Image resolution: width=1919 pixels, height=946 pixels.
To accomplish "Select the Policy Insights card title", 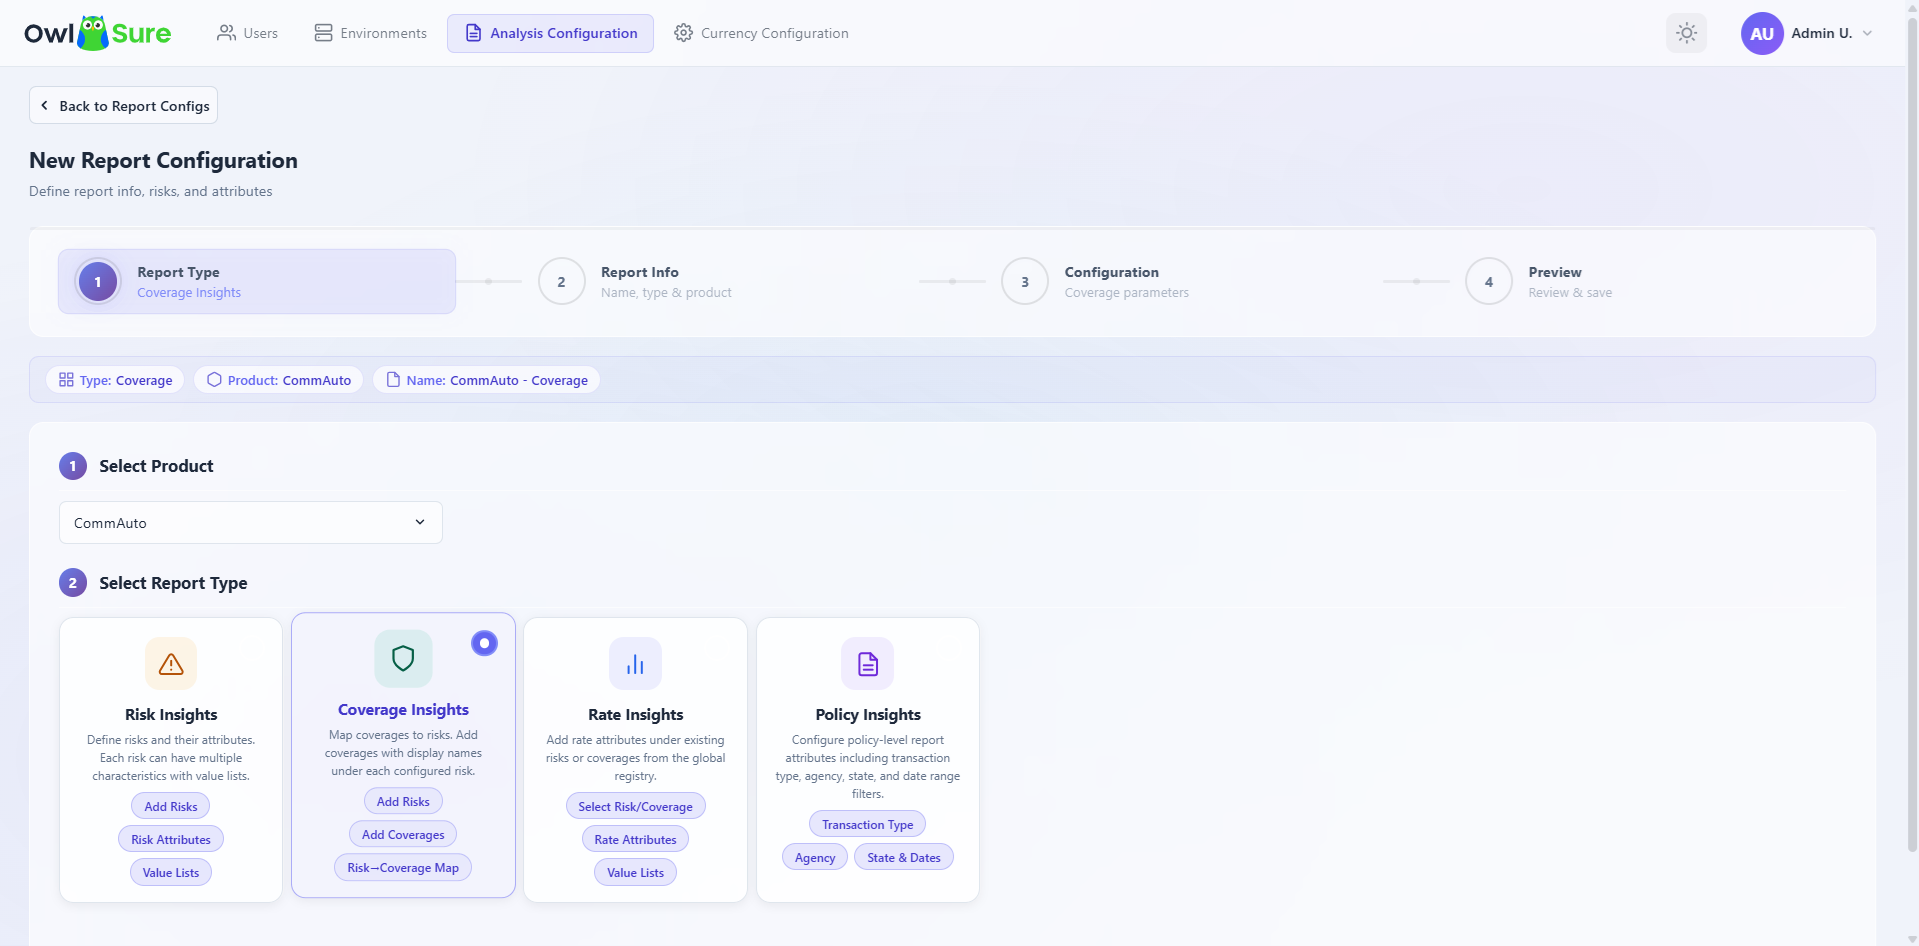I will coord(868,714).
